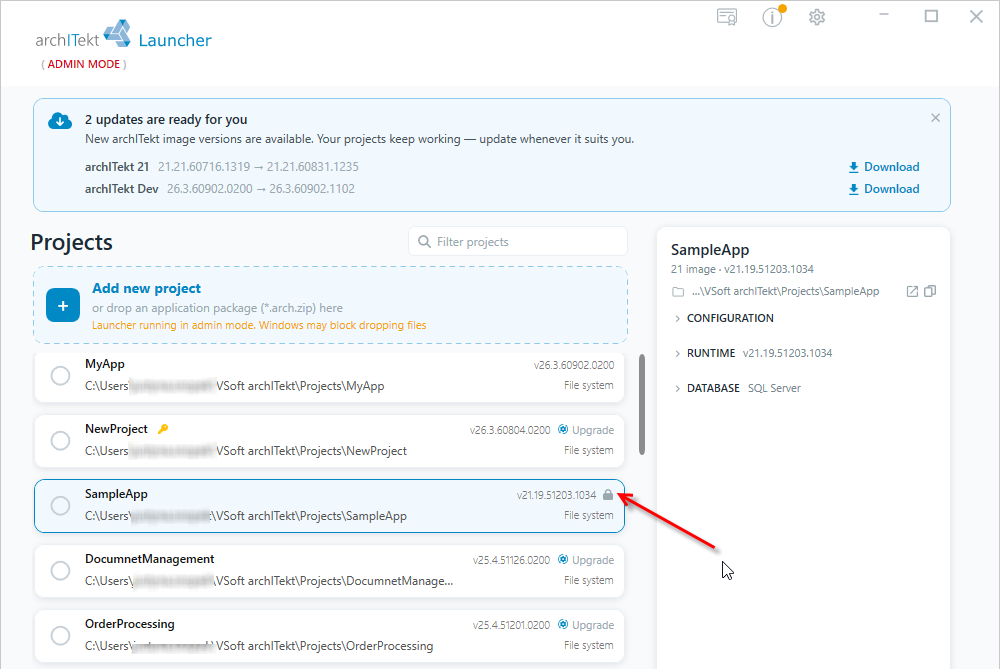Select the NewProject radio button

tap(61, 441)
